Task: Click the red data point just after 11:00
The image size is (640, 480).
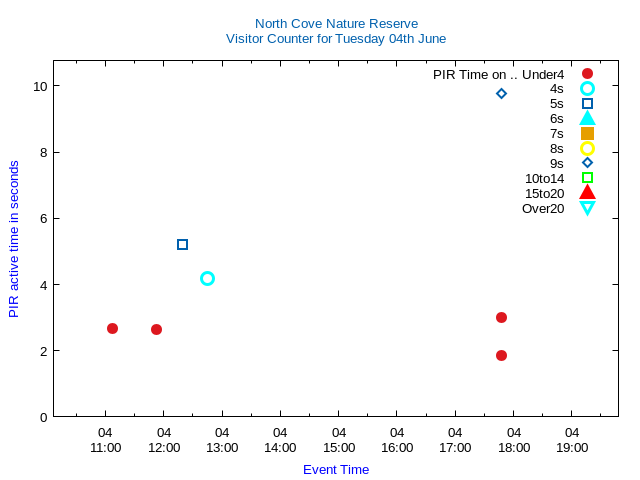Action: [112, 328]
